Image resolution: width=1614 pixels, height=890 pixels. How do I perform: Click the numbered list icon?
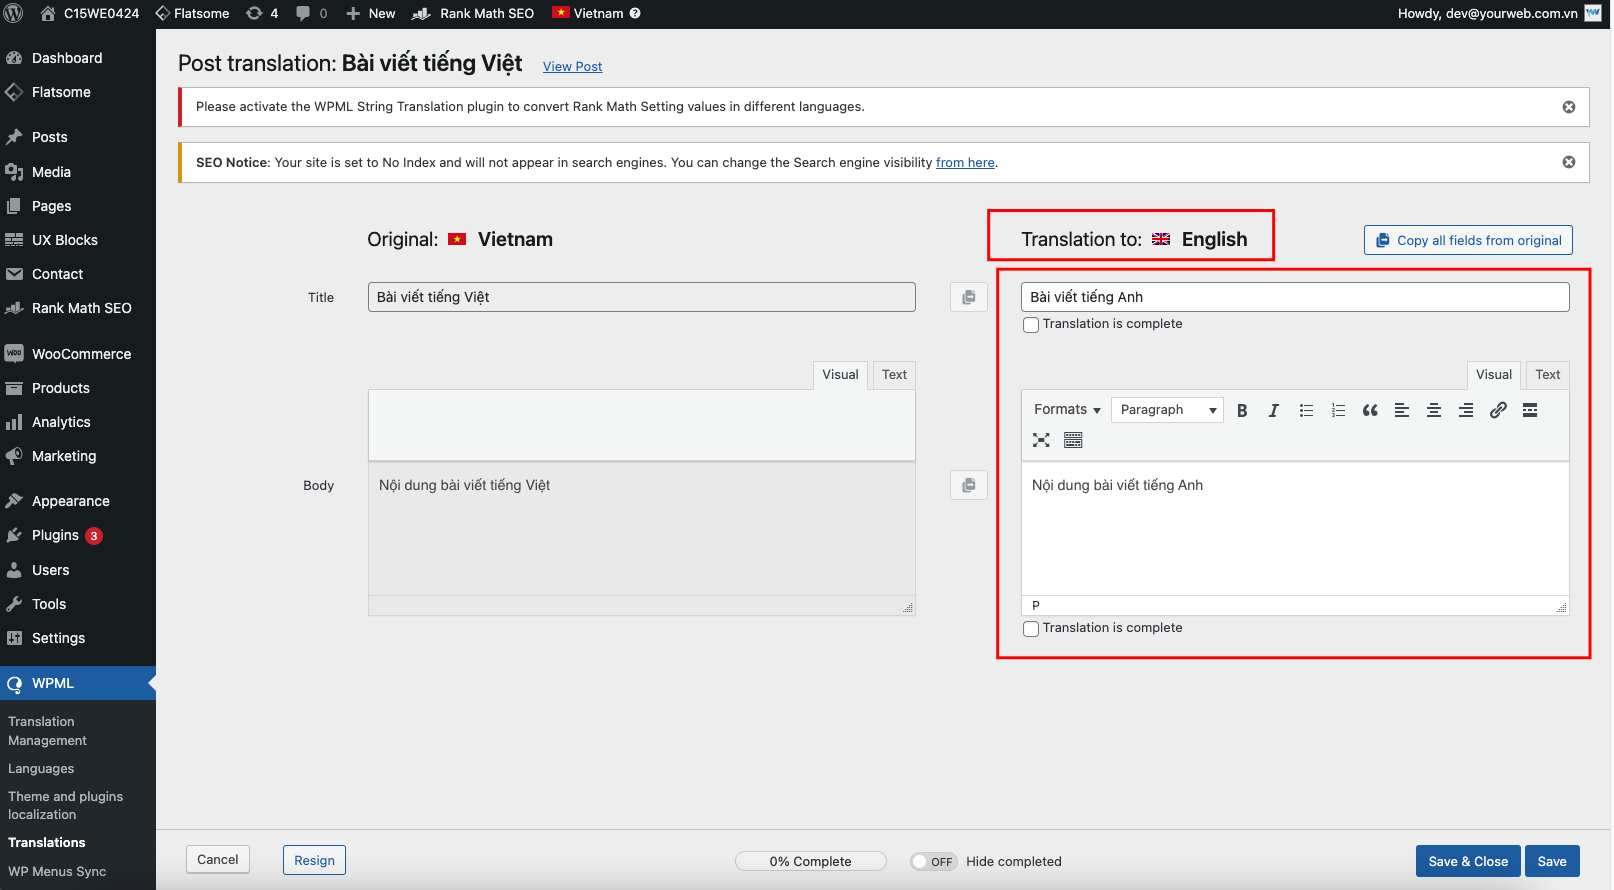1338,410
